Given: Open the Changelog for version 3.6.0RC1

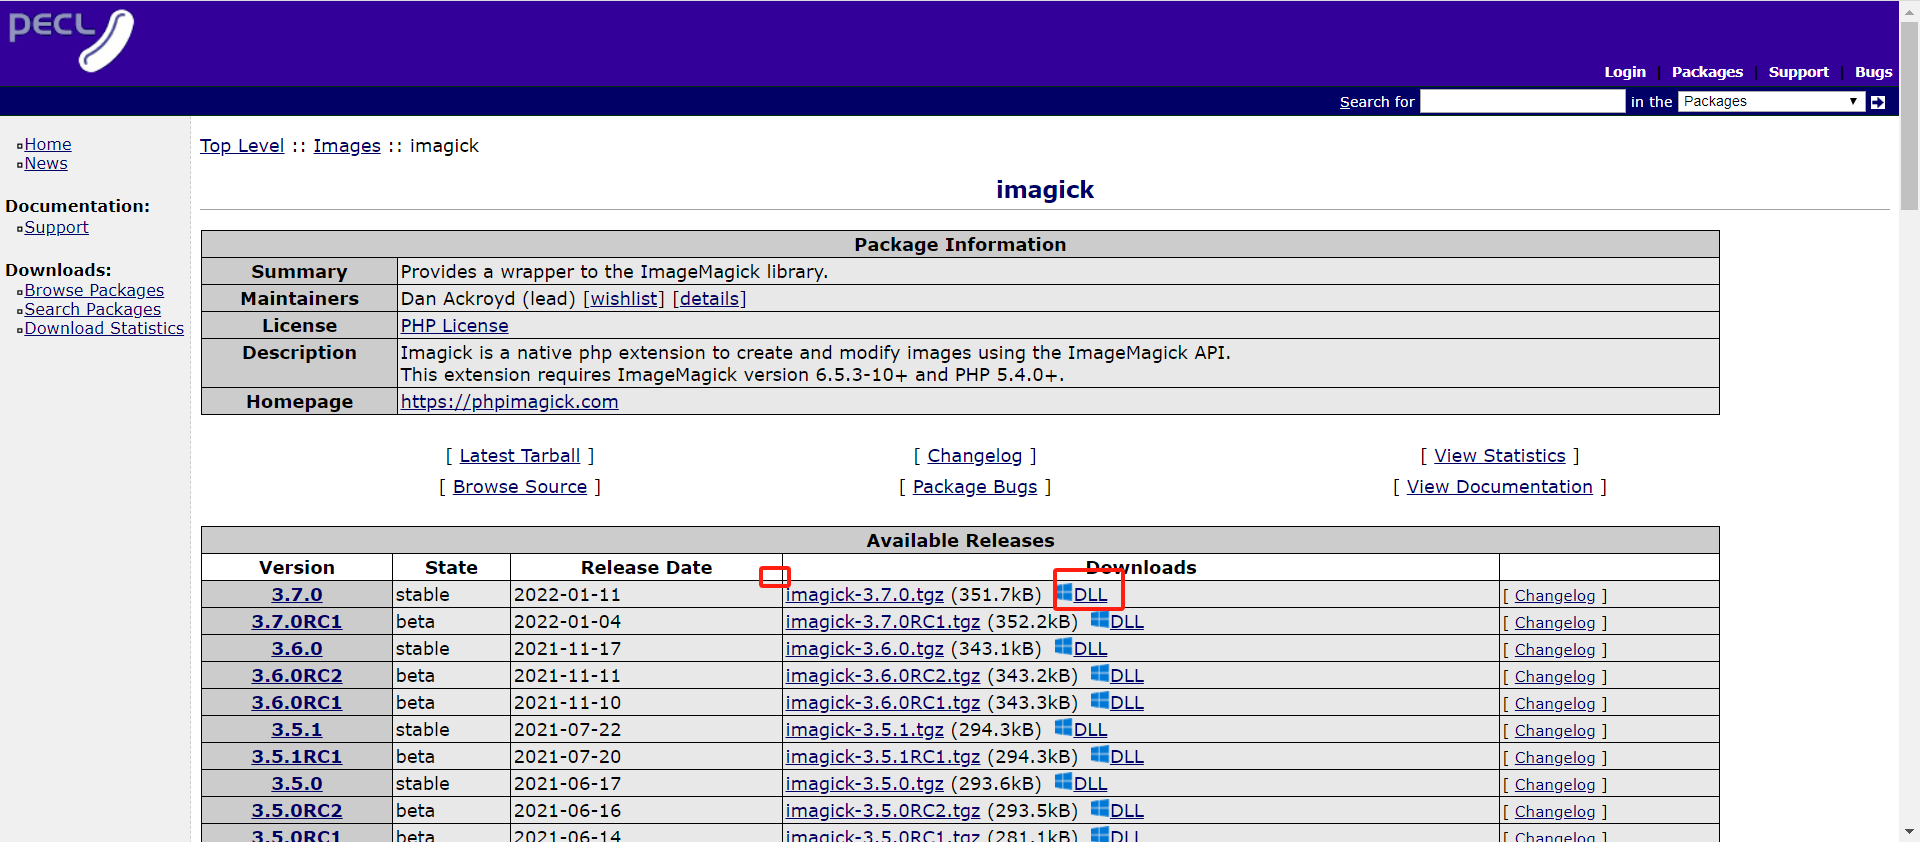Looking at the screenshot, I should 1555,704.
